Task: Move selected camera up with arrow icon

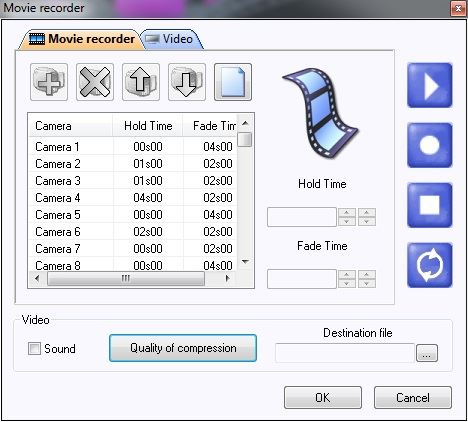Action: [x=141, y=82]
